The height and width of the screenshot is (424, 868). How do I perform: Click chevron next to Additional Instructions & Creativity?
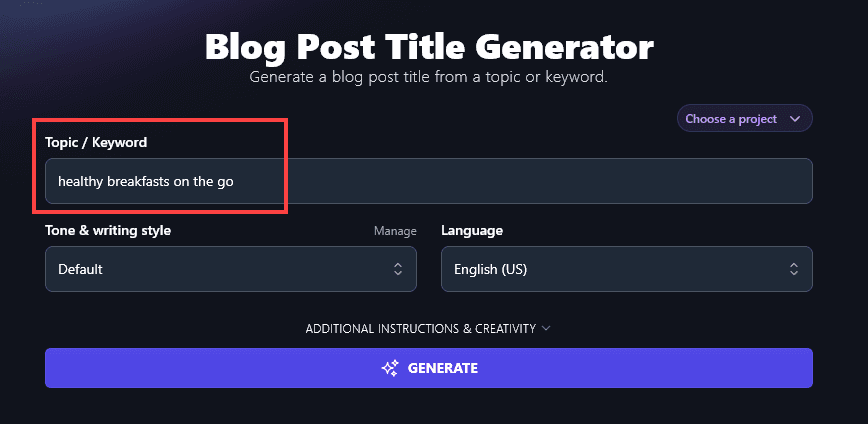coord(546,328)
